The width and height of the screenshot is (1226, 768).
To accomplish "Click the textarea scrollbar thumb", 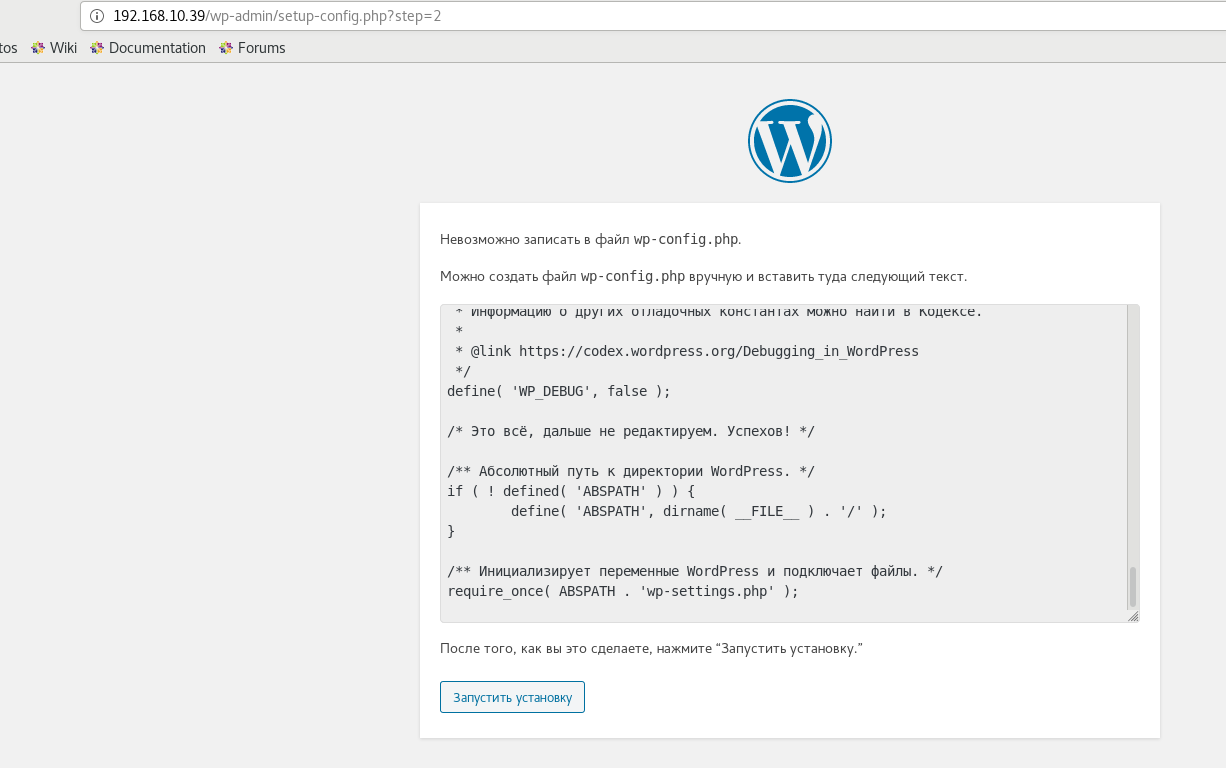I will point(1133,587).
